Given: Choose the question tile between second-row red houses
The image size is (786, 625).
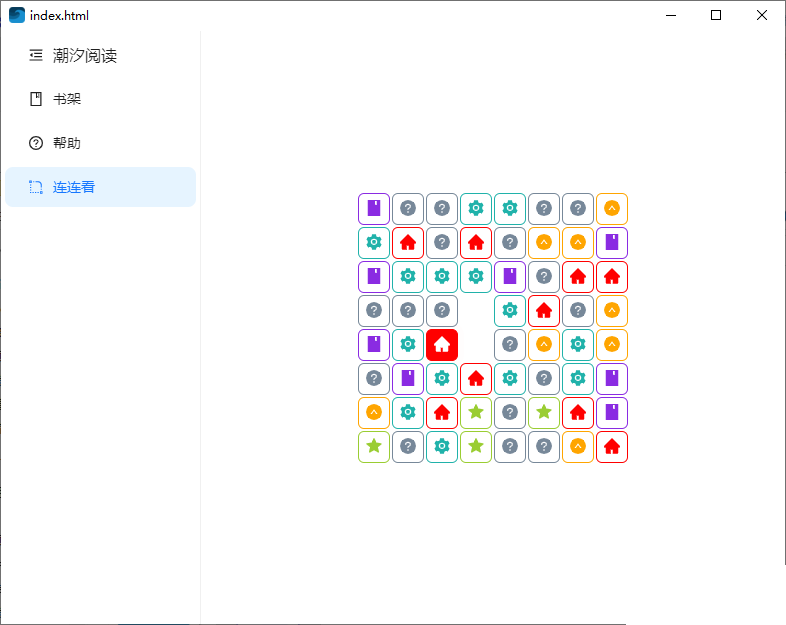Looking at the screenshot, I should point(442,243).
